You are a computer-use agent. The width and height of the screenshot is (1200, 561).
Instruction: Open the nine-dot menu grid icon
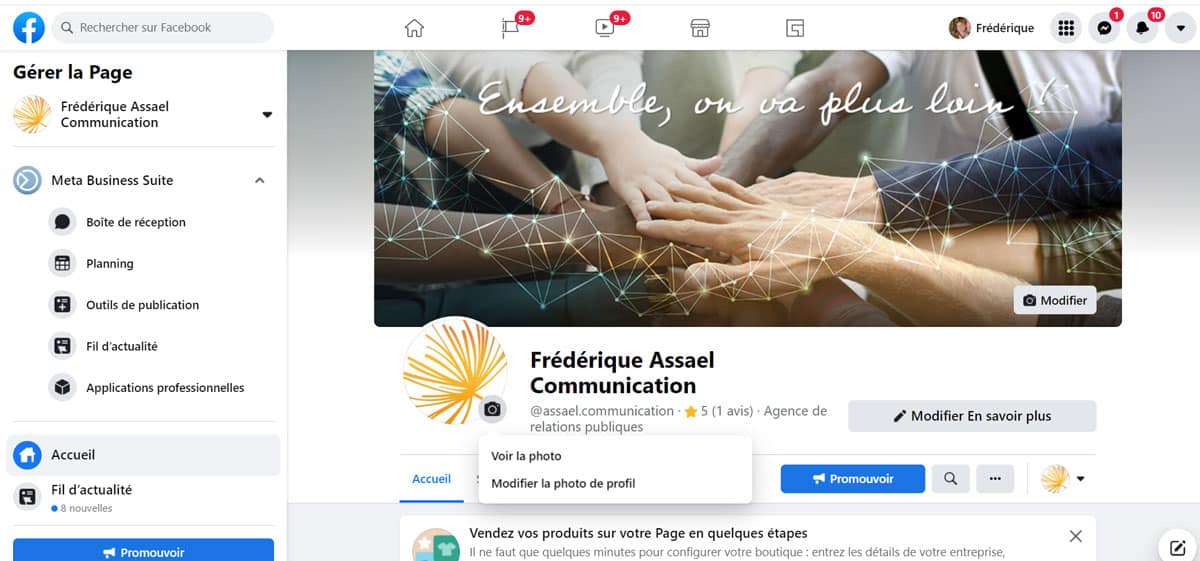(1066, 28)
